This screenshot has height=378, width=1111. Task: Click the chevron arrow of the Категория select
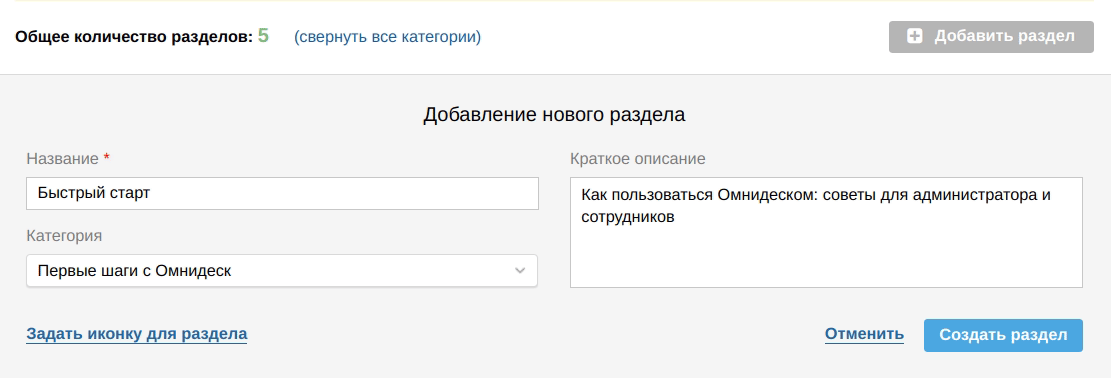point(520,271)
